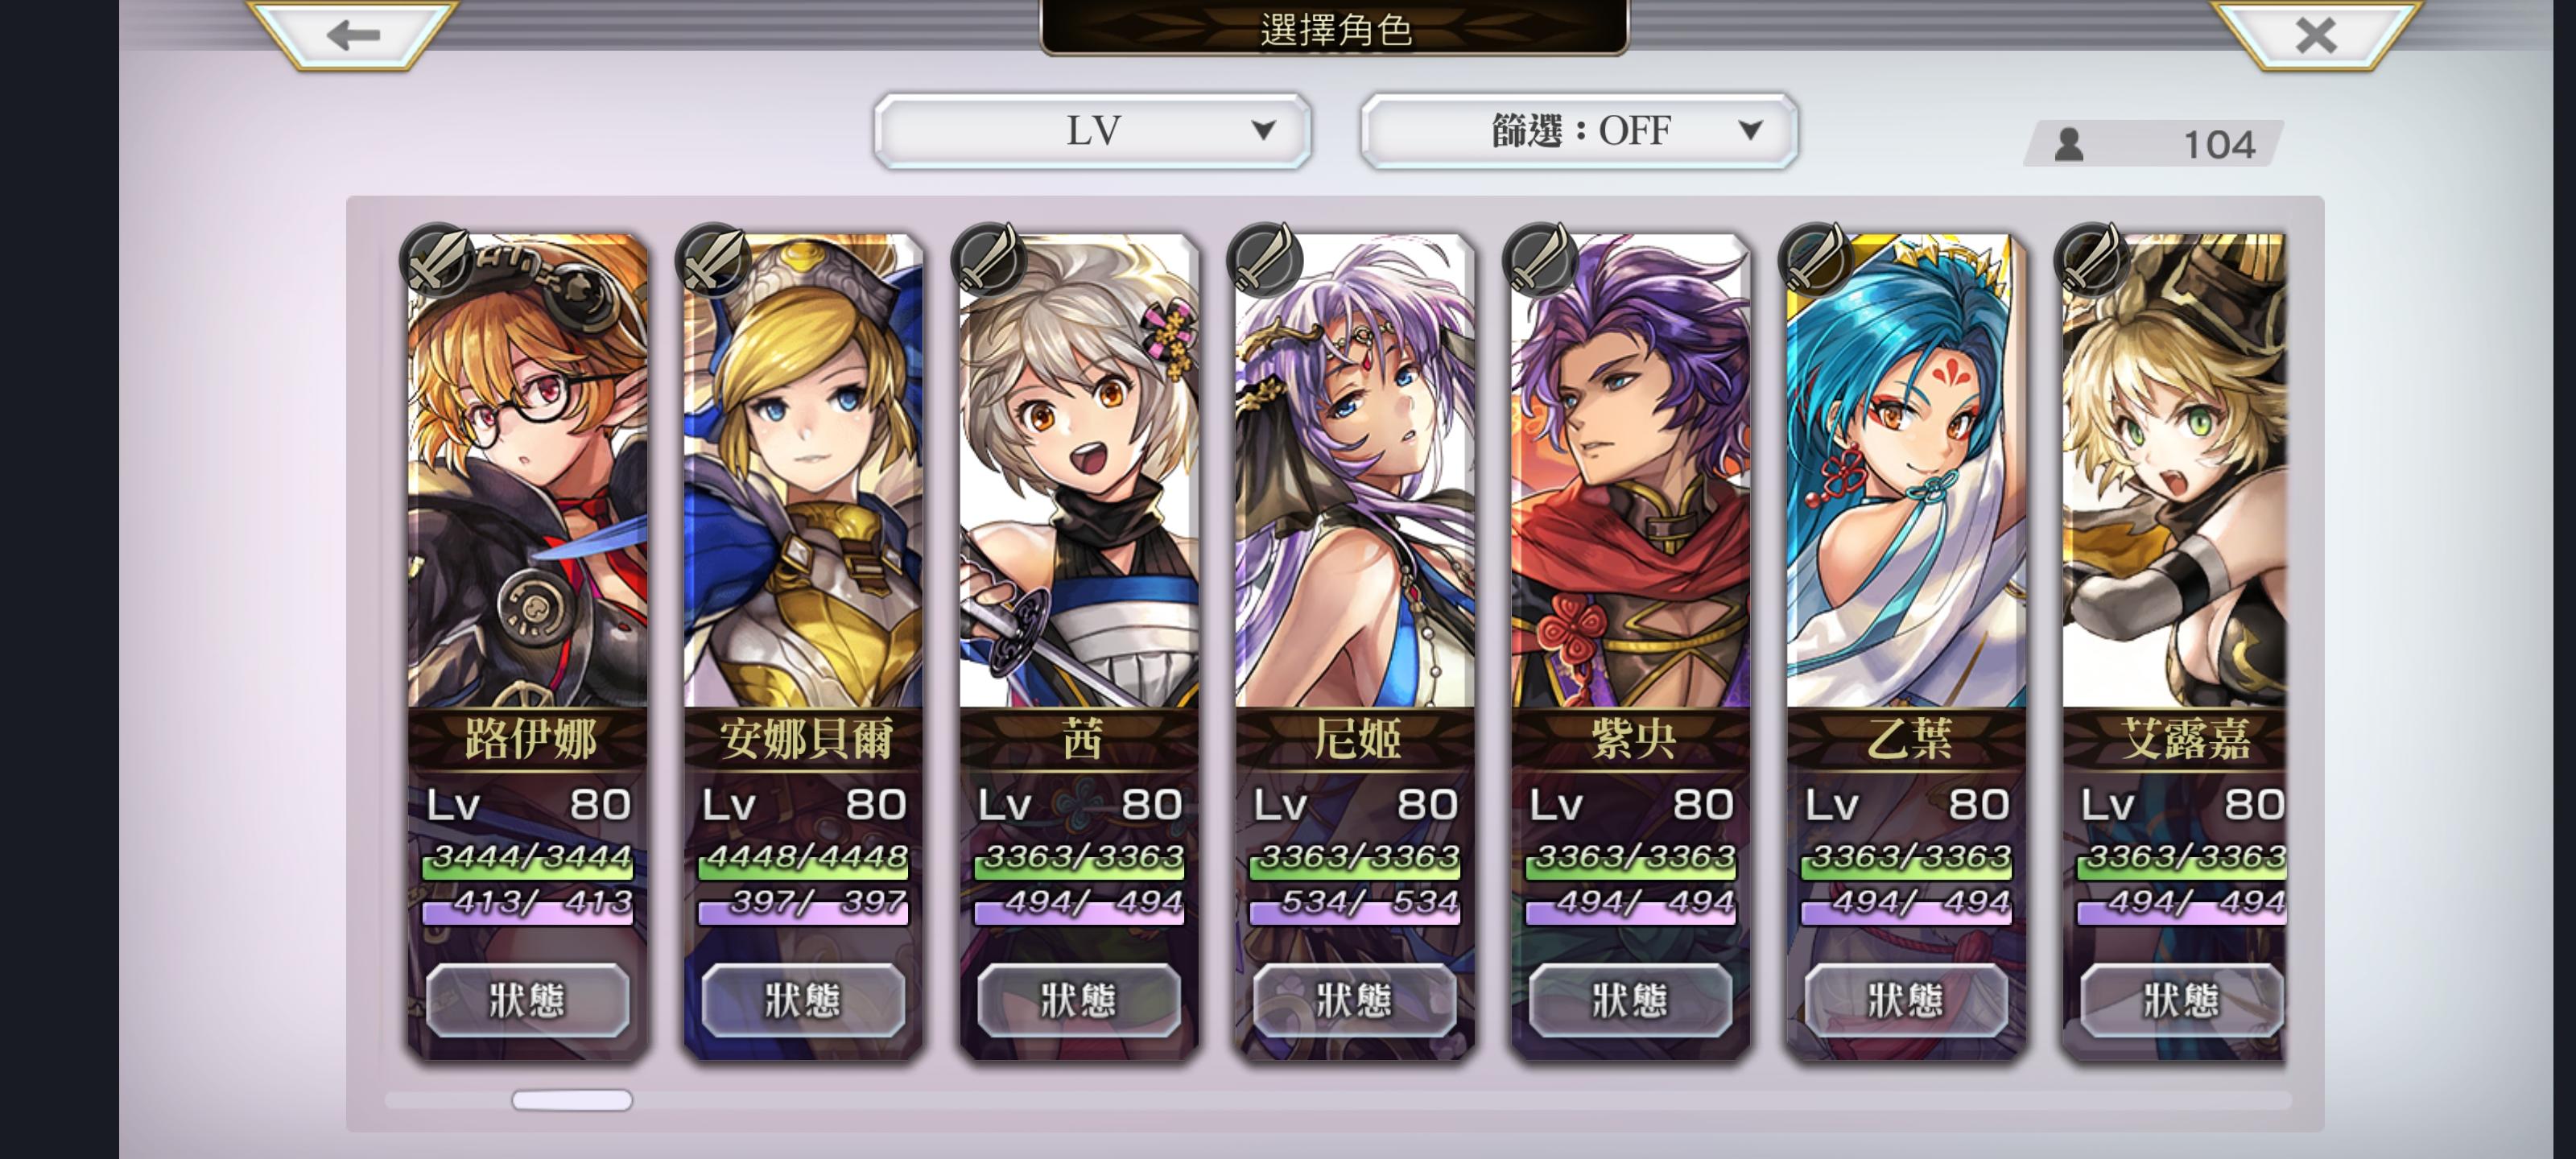Click the katana icon on 茜's card
The width and height of the screenshot is (2576, 1159).
point(989,260)
